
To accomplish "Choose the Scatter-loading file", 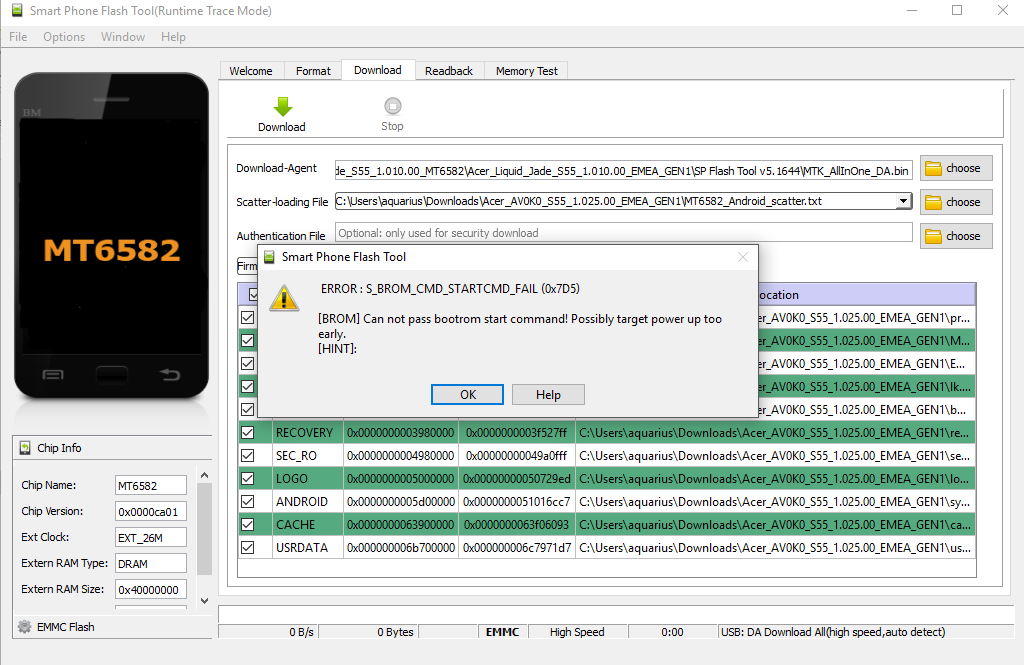I will pyautogui.click(x=956, y=202).
